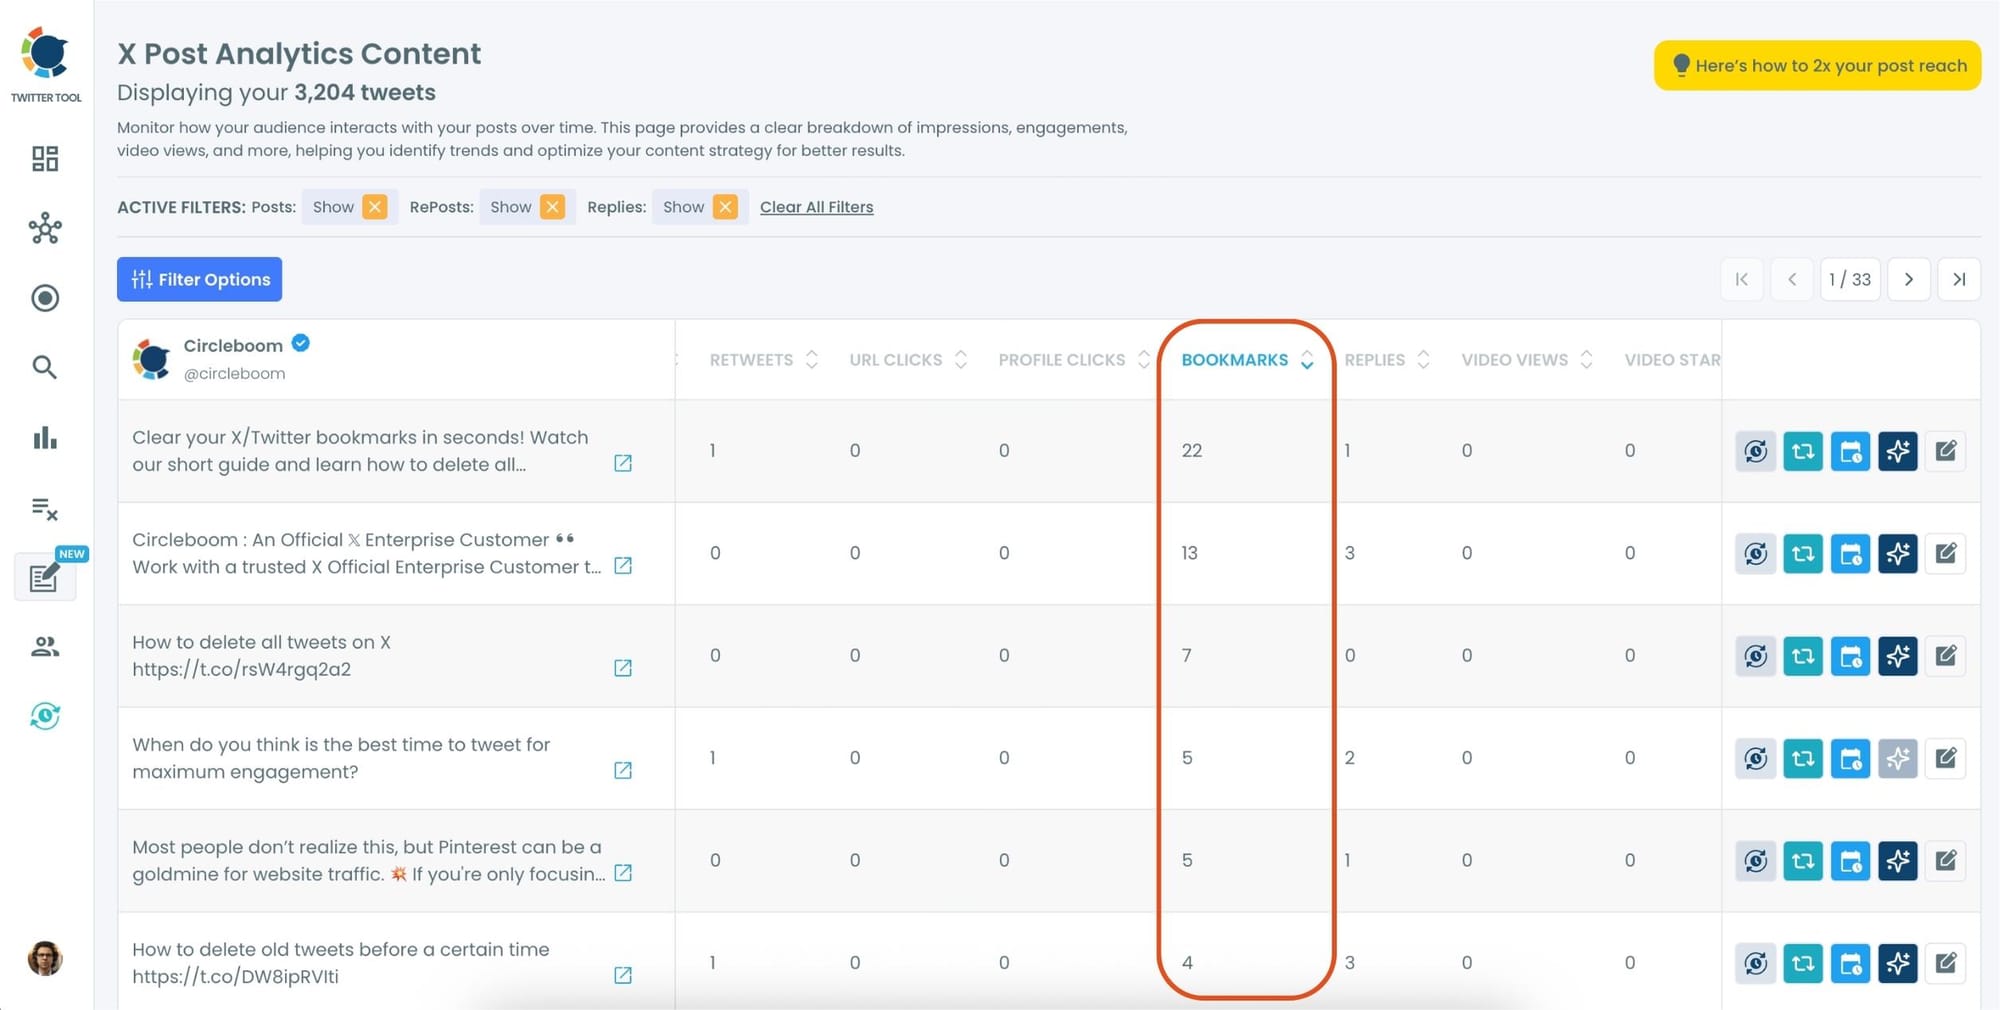Click AI sparkle icon for Enterprise Customer row

coord(1898,553)
